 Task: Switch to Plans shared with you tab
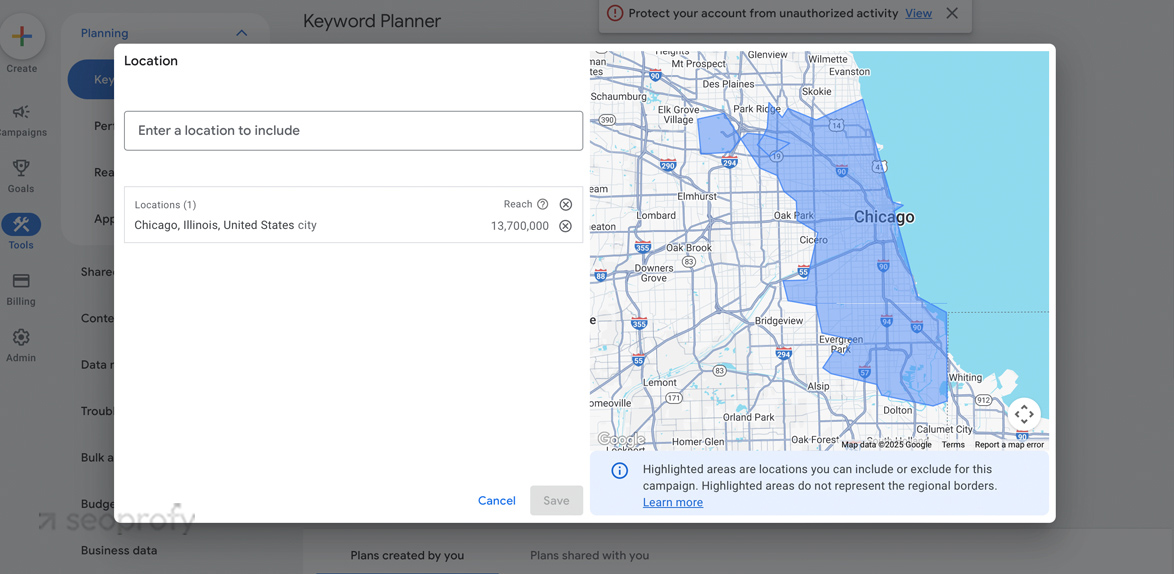[589, 555]
